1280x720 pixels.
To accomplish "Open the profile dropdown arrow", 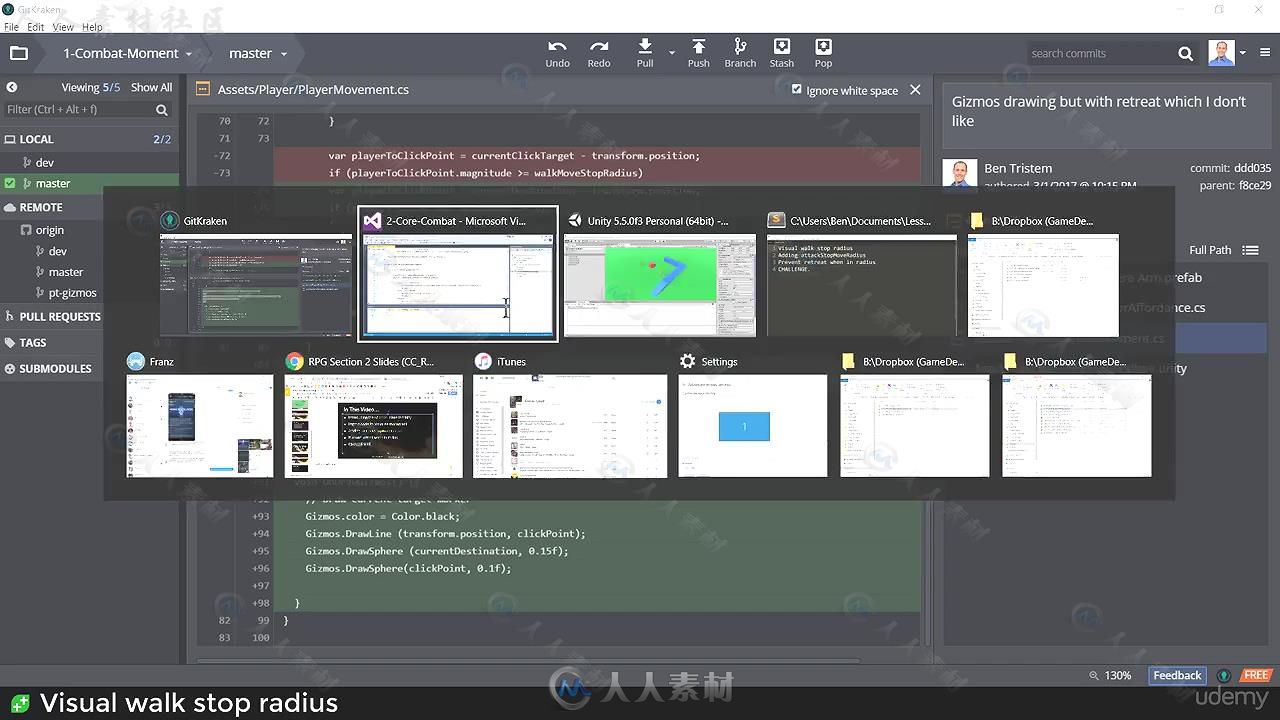I will (1243, 53).
